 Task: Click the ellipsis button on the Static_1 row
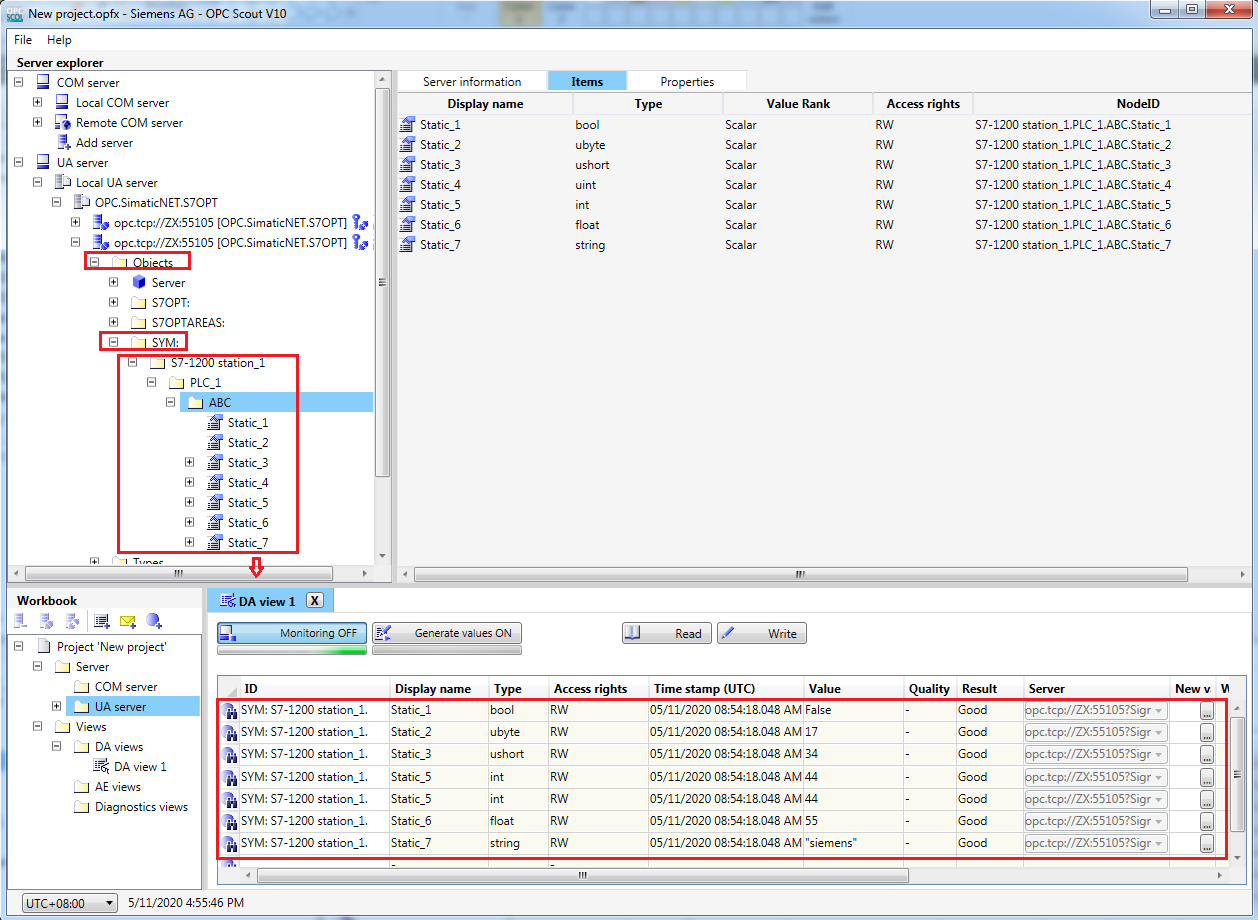coord(1207,711)
